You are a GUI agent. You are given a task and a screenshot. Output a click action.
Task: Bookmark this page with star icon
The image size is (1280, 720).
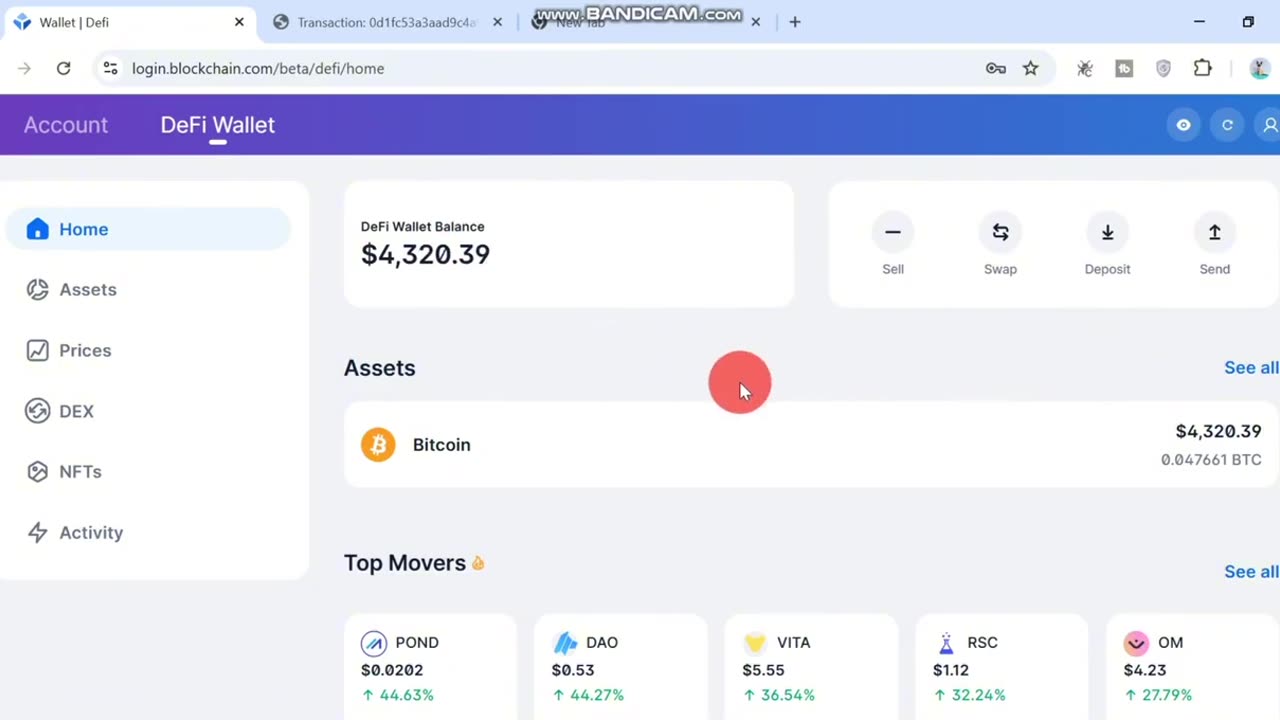(x=1030, y=68)
